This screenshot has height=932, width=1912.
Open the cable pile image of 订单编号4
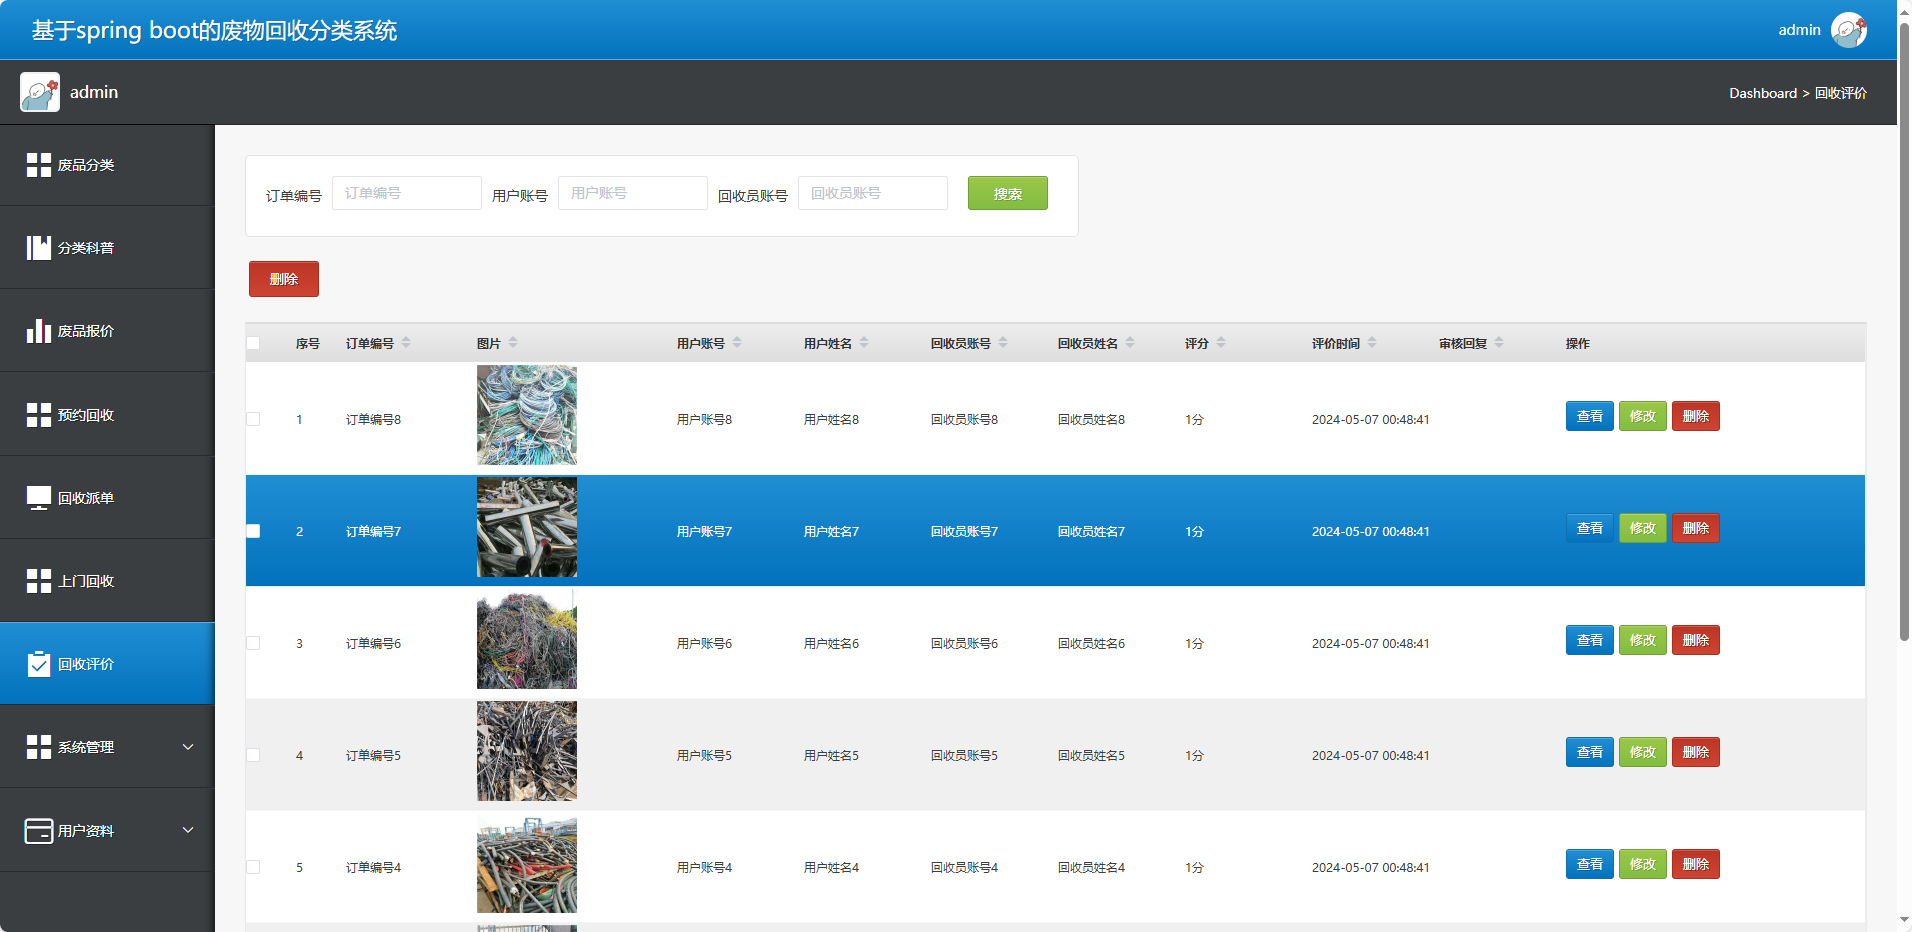527,865
